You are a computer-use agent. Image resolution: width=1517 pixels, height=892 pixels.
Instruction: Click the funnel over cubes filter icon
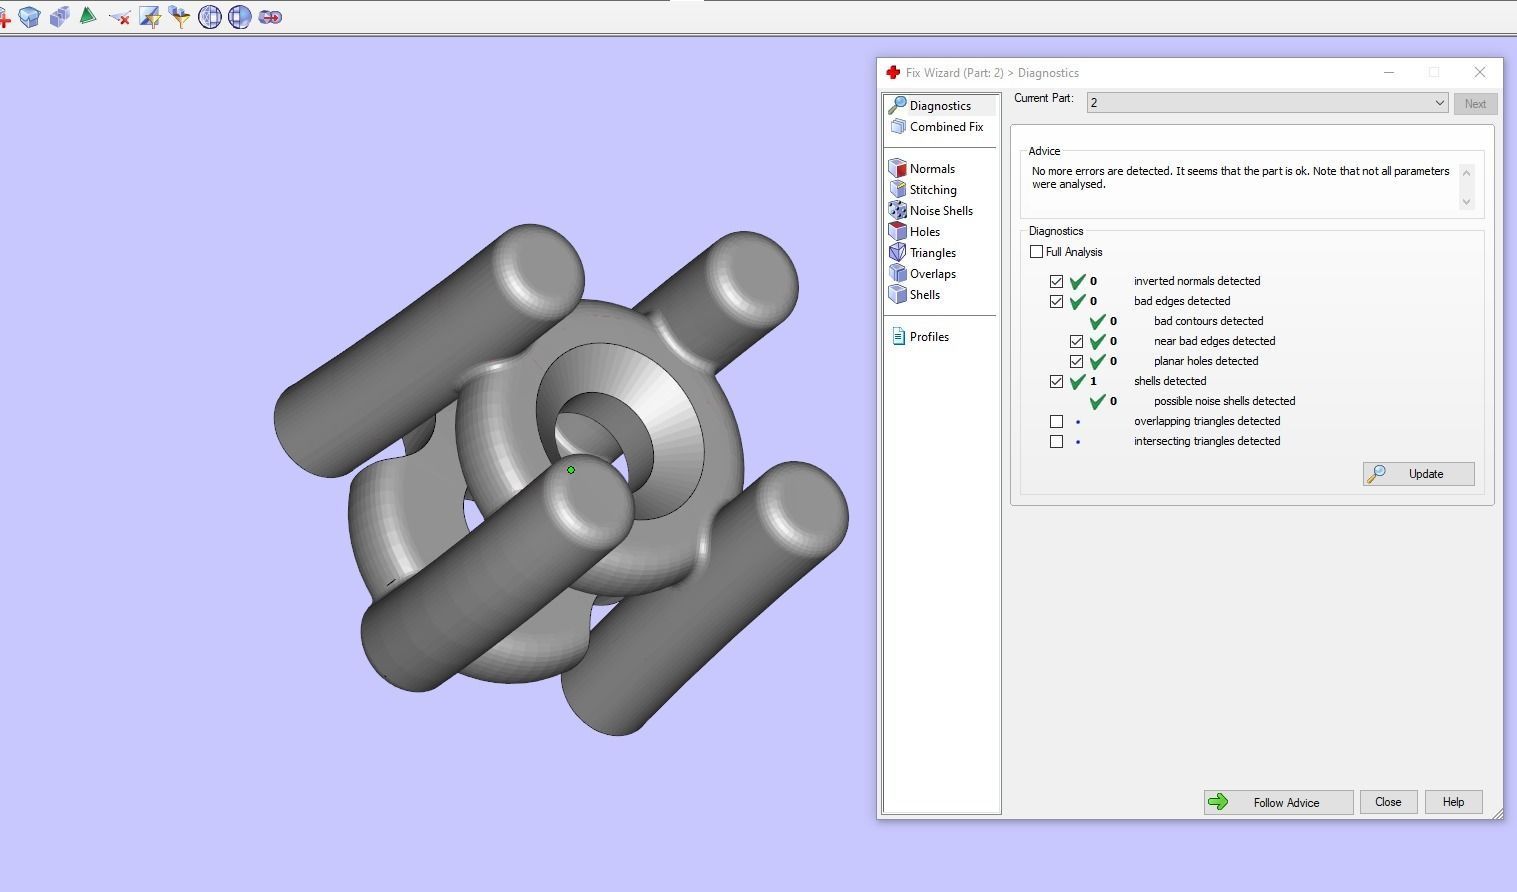tap(179, 17)
